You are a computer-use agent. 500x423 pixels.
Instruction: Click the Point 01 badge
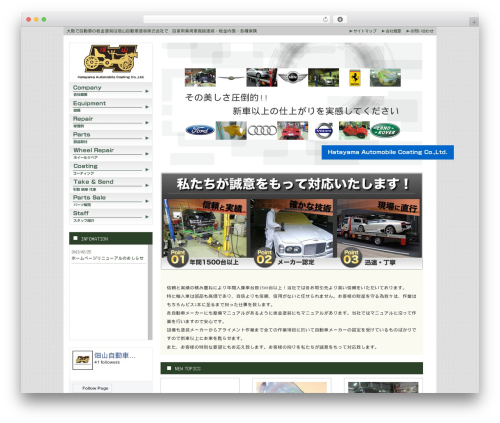click(x=178, y=258)
